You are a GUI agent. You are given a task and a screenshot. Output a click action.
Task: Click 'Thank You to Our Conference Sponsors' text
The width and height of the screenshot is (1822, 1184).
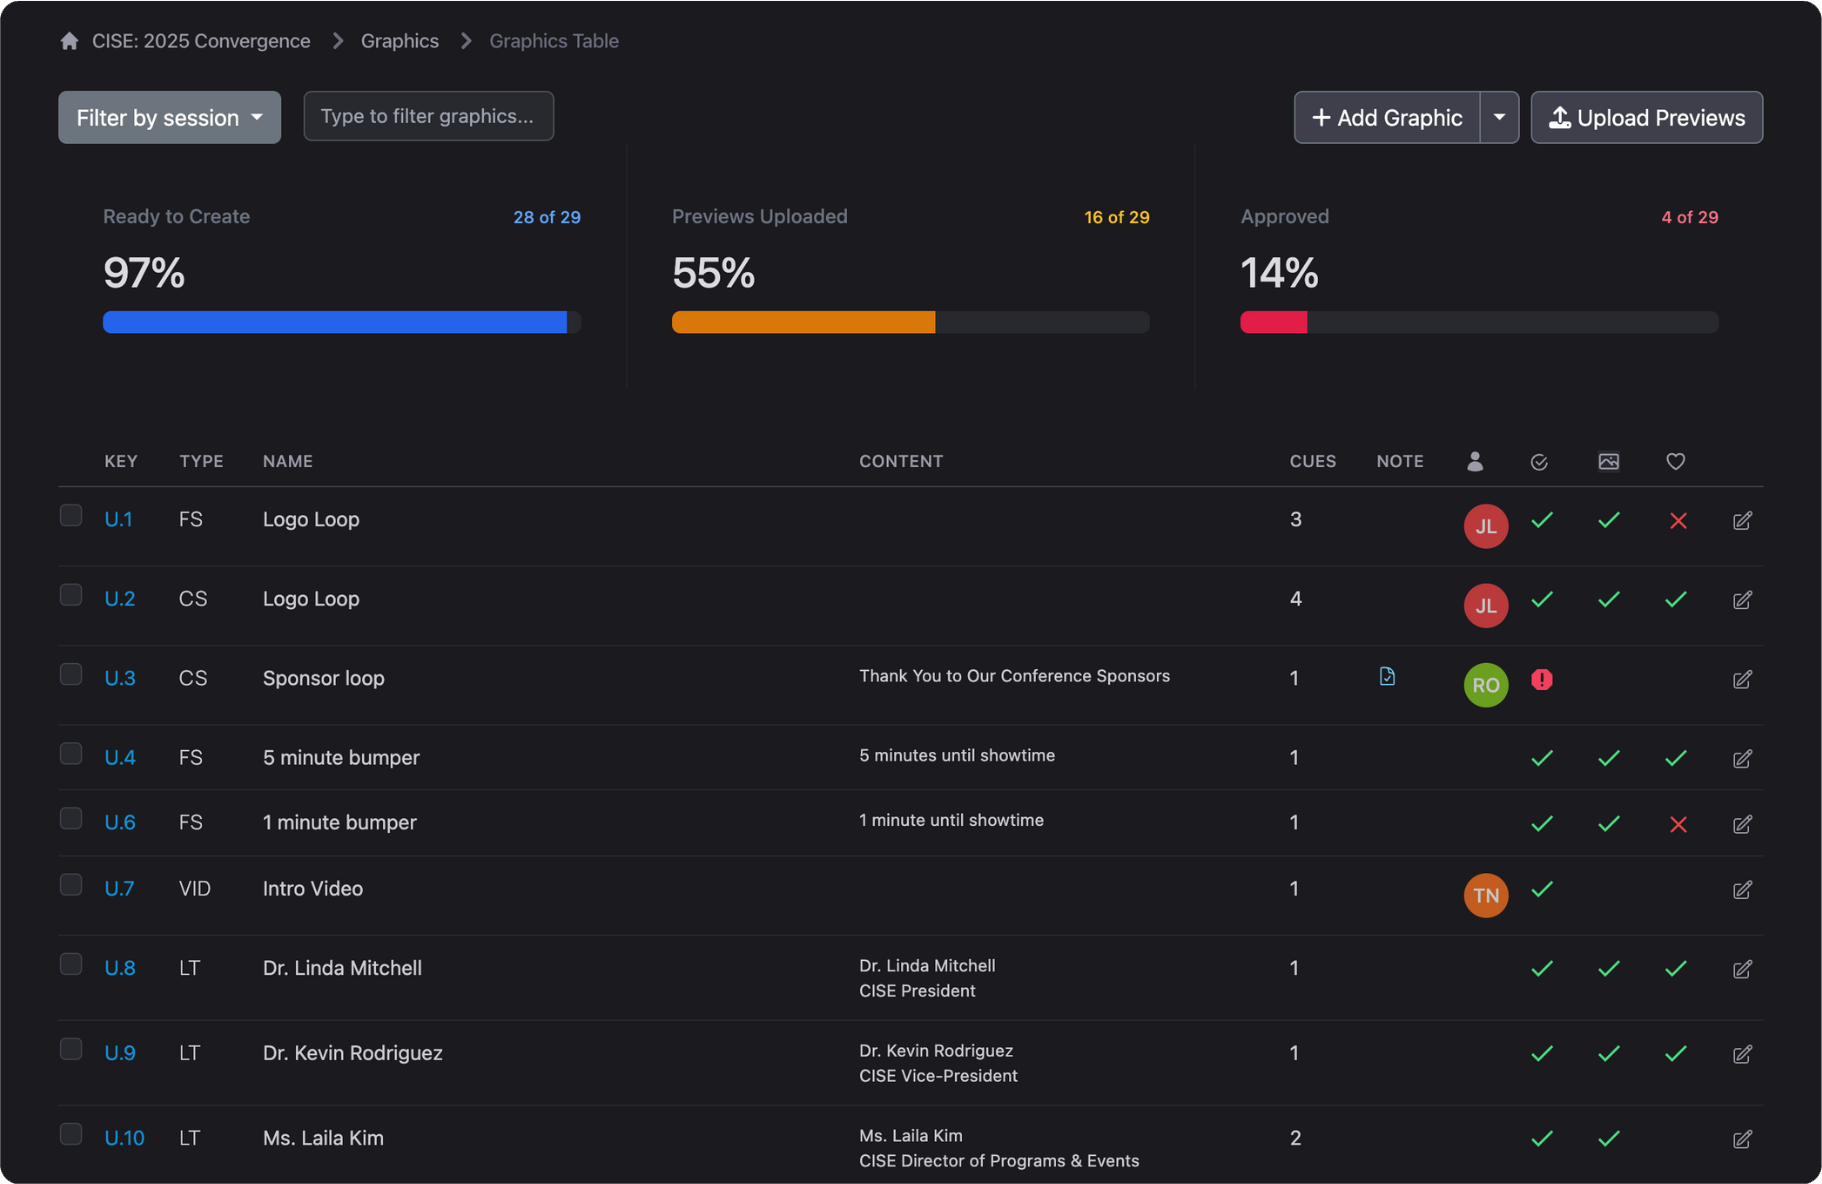1014,676
